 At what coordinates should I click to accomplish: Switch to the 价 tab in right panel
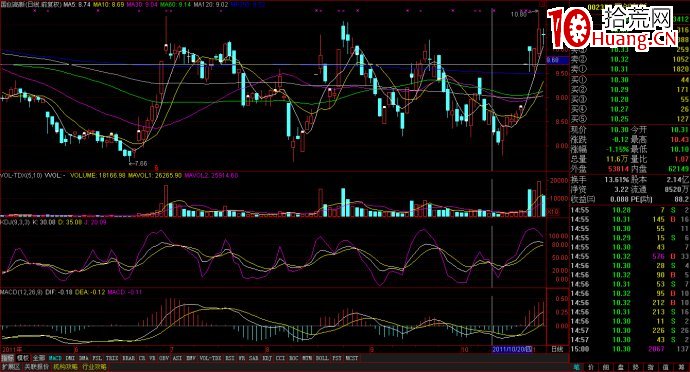click(x=591, y=368)
